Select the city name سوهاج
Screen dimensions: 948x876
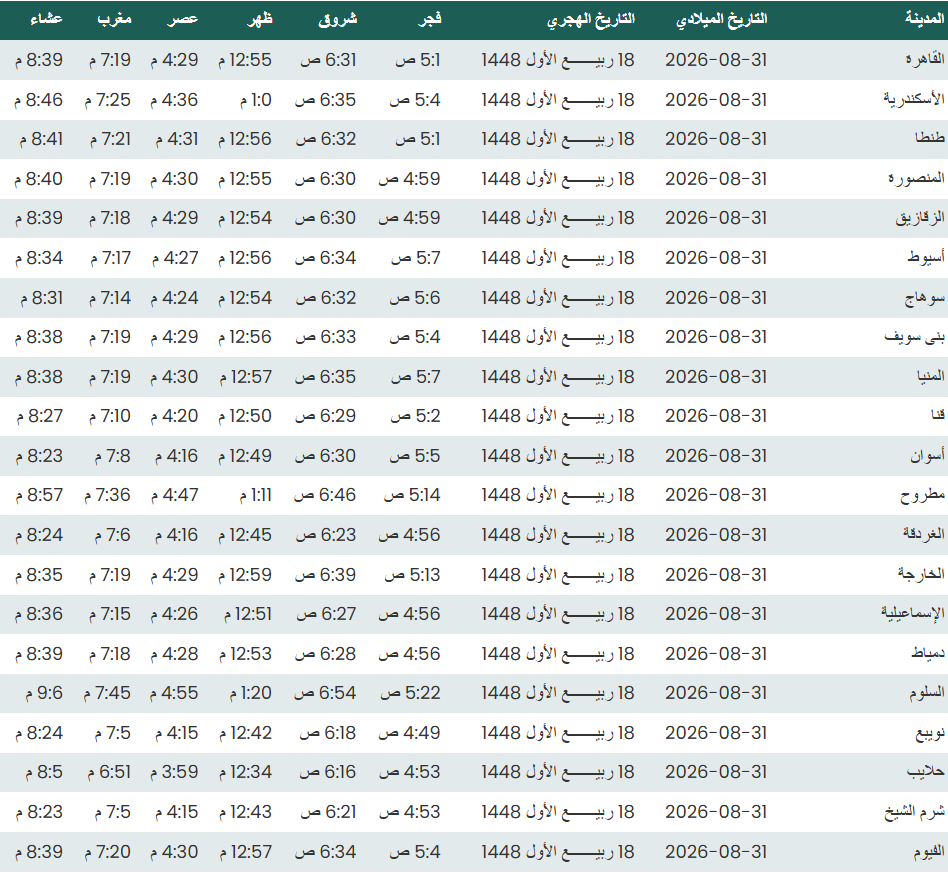click(x=925, y=297)
